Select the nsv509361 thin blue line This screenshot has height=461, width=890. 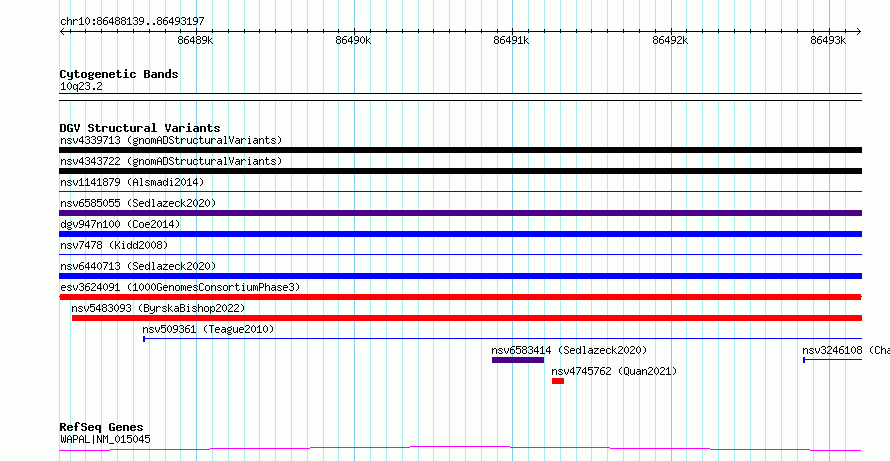click(x=502, y=339)
